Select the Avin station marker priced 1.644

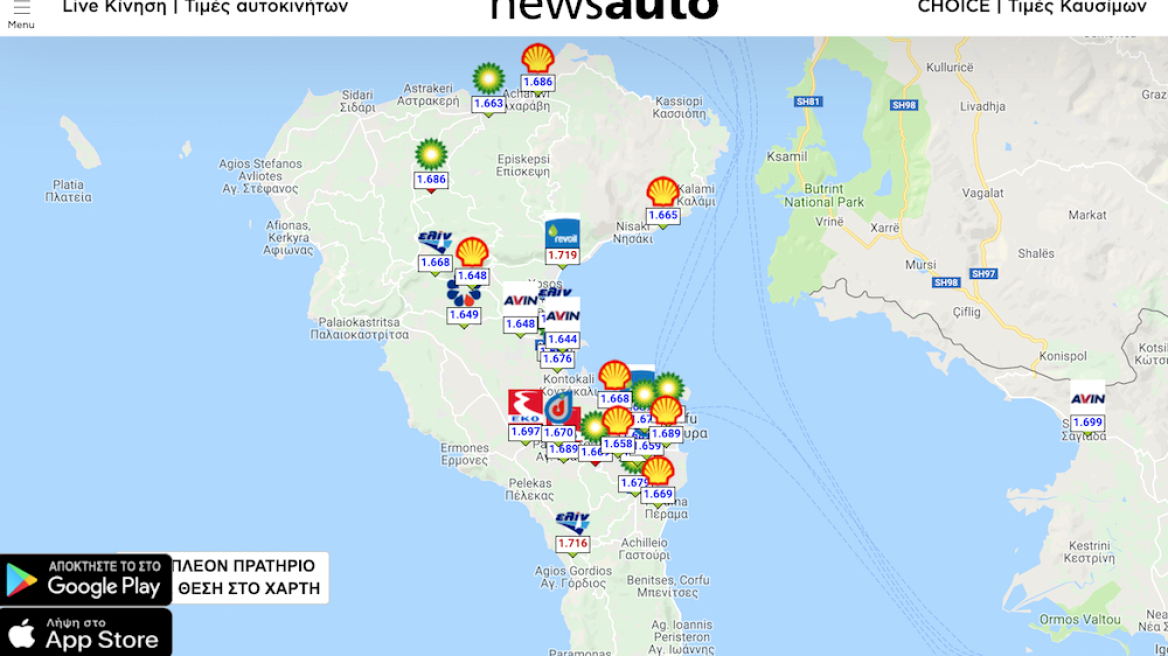click(562, 317)
